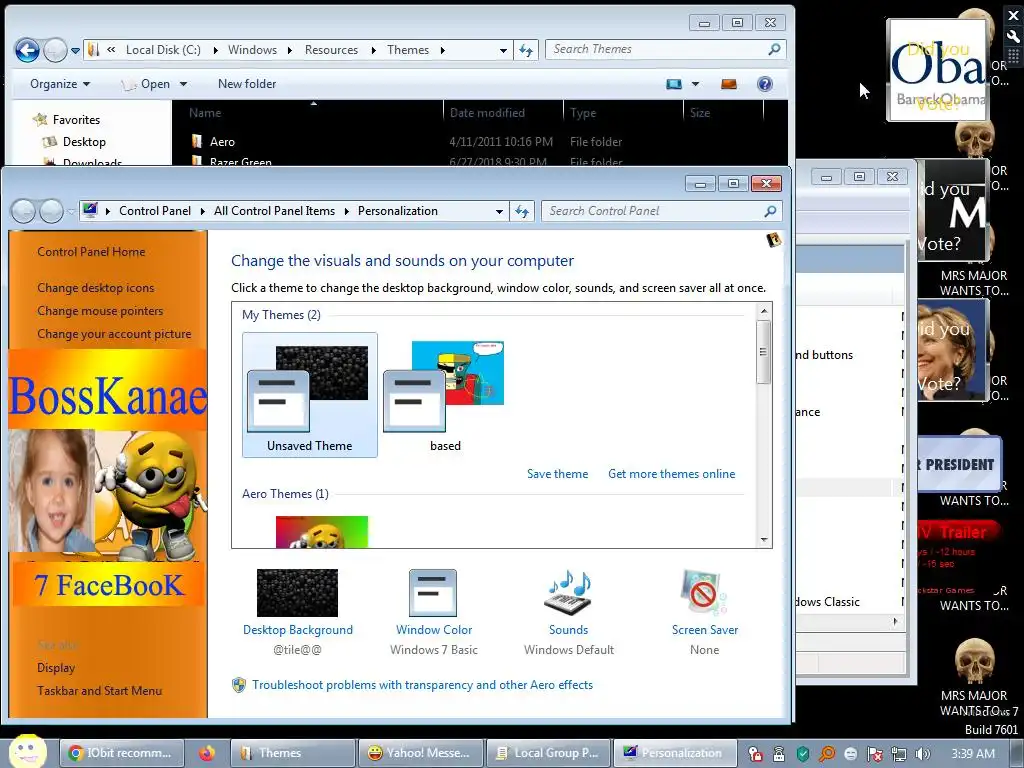Click Get more themes online link

point(671,474)
